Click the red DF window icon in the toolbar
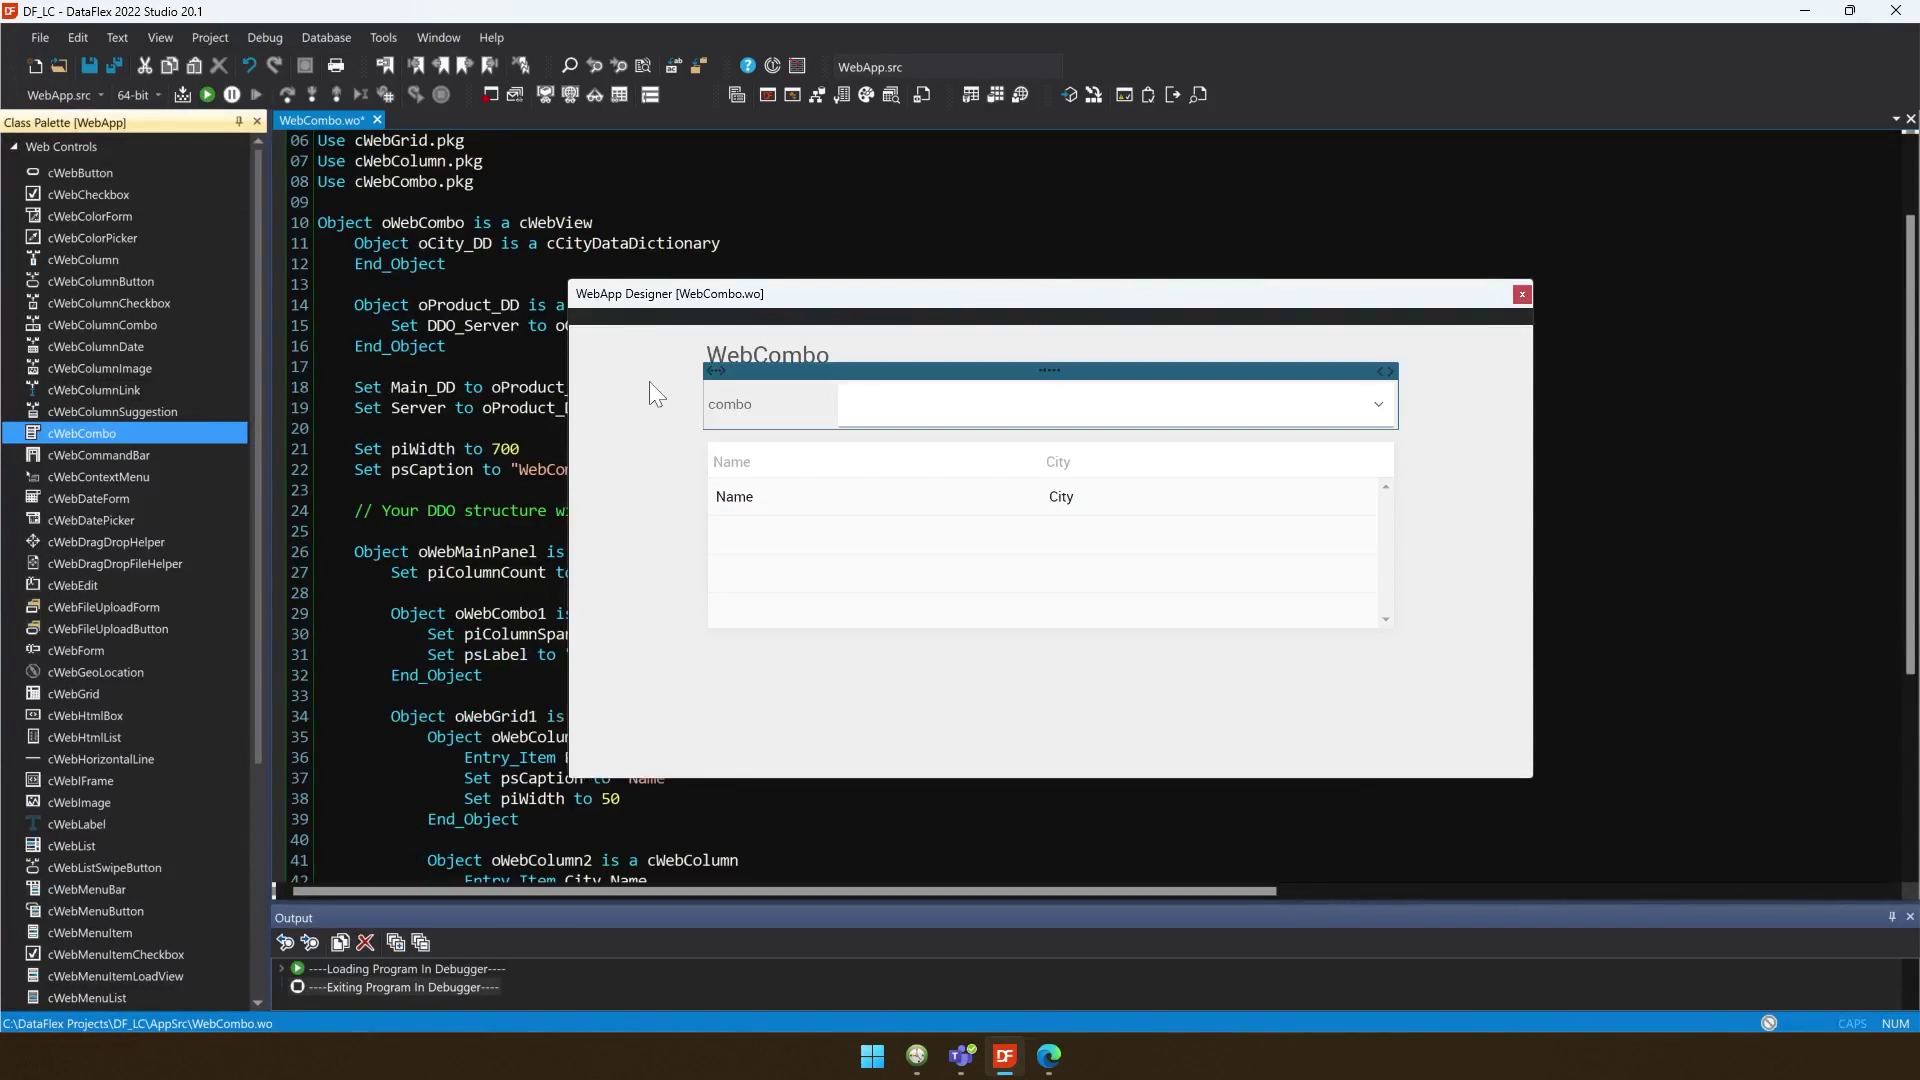Screen dimensions: 1920x1080 point(768,95)
